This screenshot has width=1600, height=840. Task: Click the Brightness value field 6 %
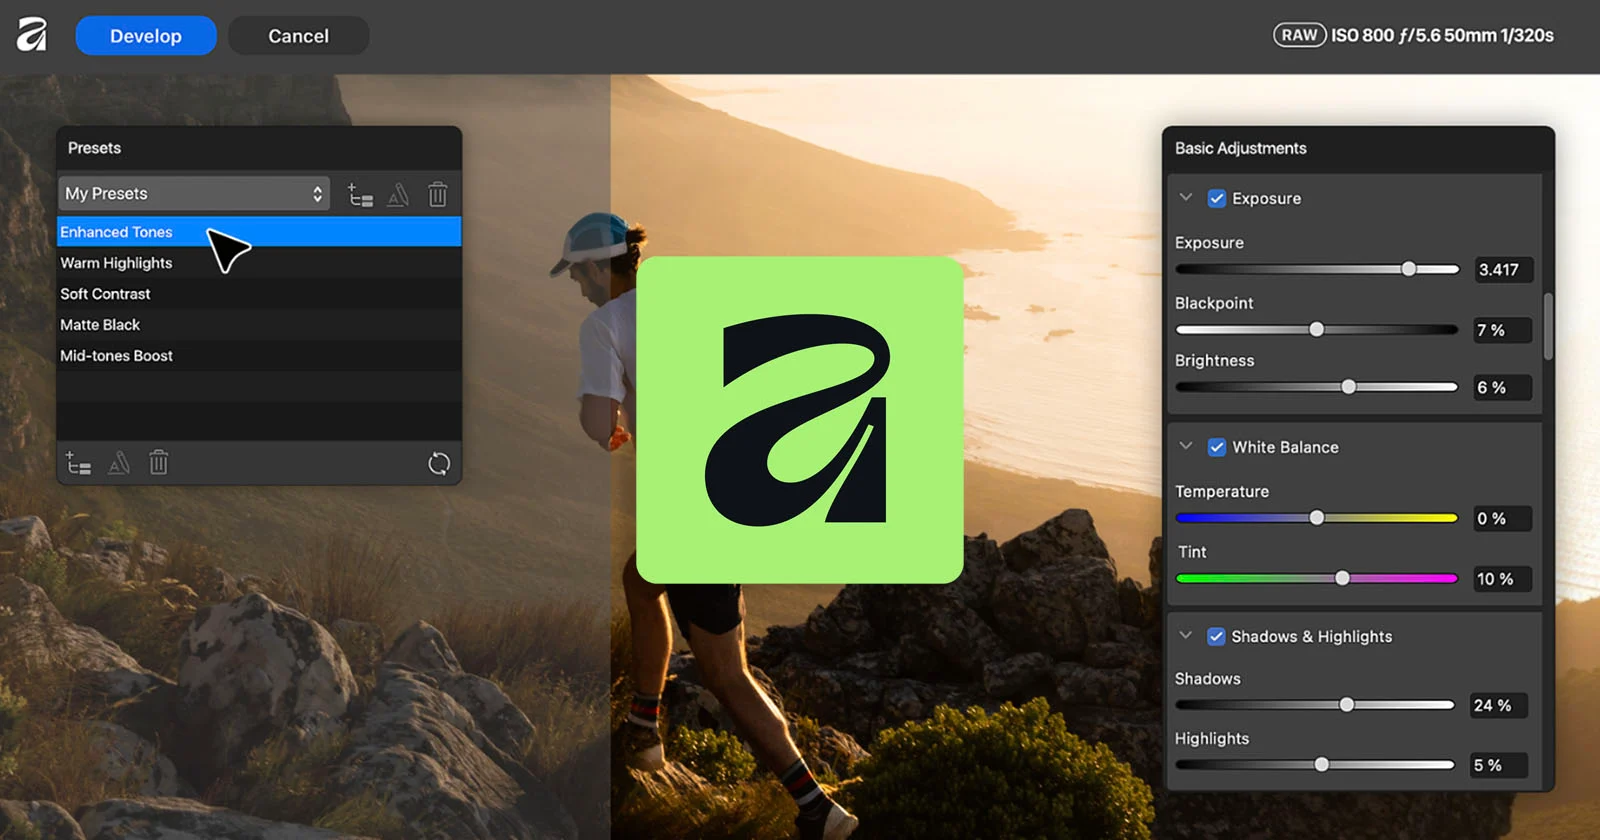coord(1503,387)
